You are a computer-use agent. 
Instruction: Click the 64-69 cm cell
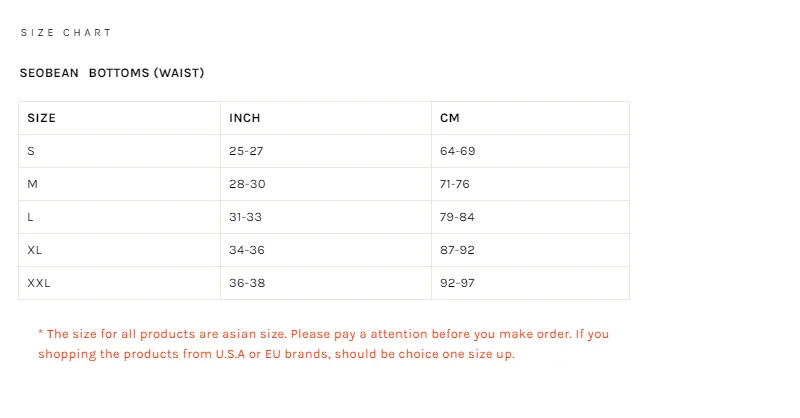coord(457,151)
